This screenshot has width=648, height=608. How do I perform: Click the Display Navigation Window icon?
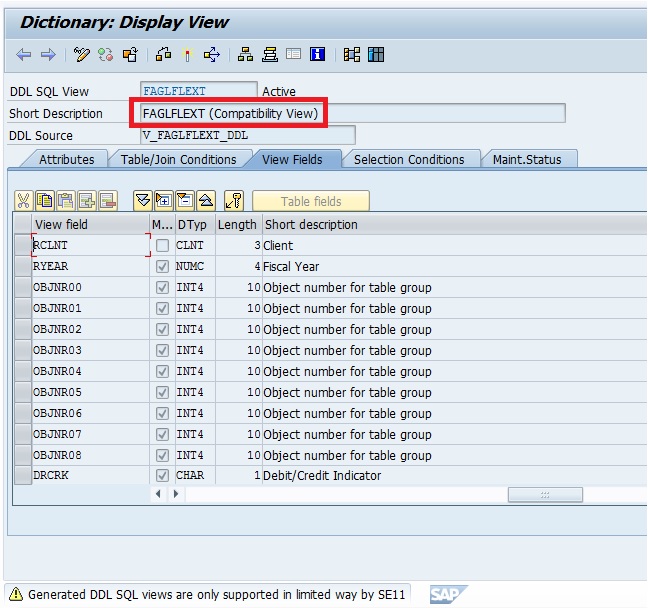293,54
